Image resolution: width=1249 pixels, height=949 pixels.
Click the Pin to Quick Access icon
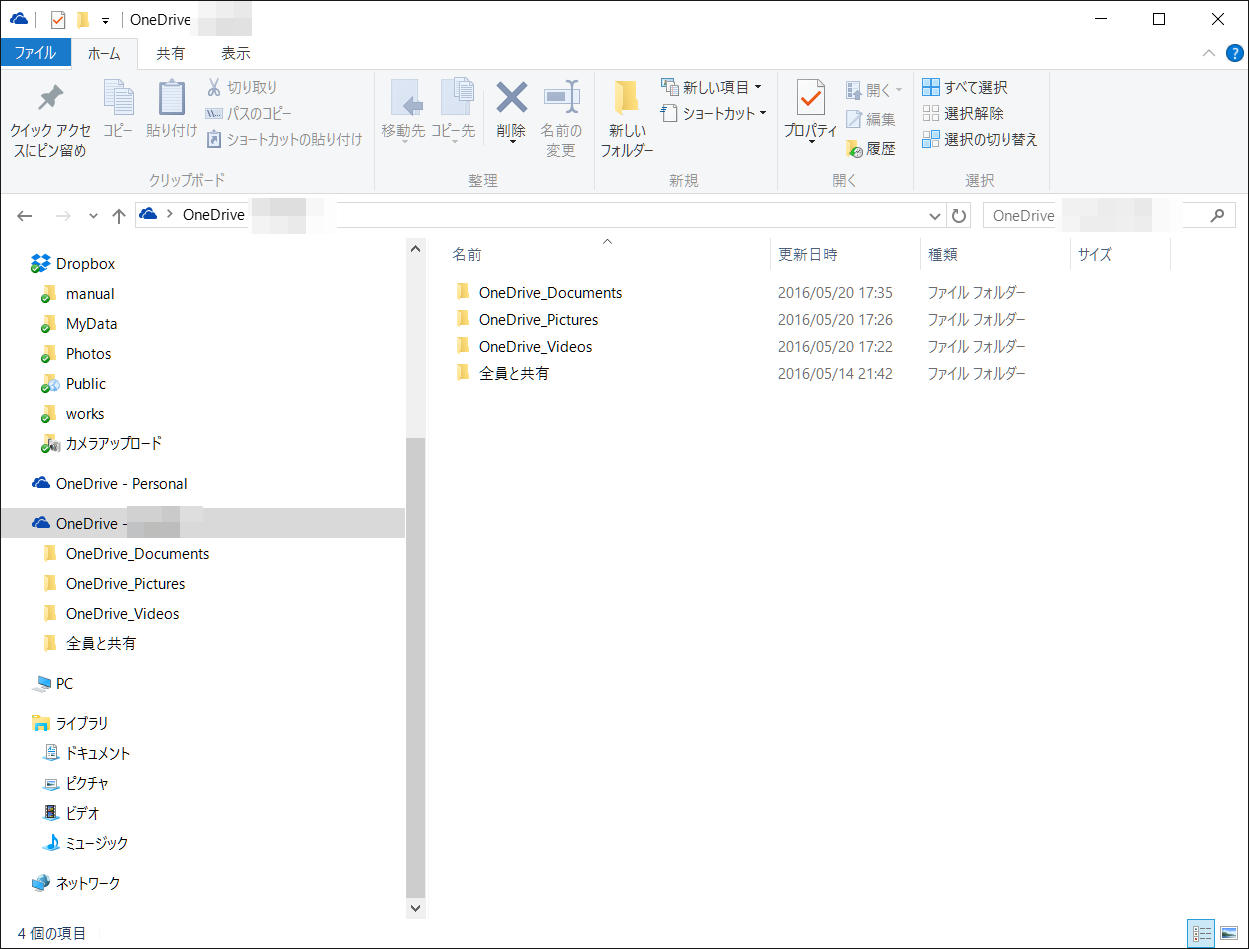50,99
